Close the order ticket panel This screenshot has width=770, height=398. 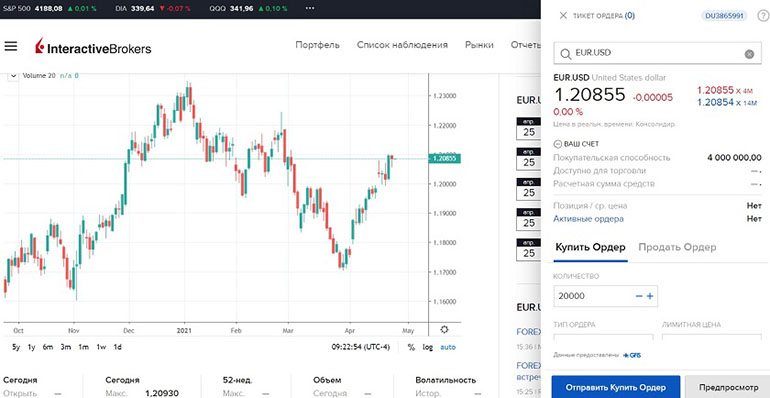click(563, 15)
